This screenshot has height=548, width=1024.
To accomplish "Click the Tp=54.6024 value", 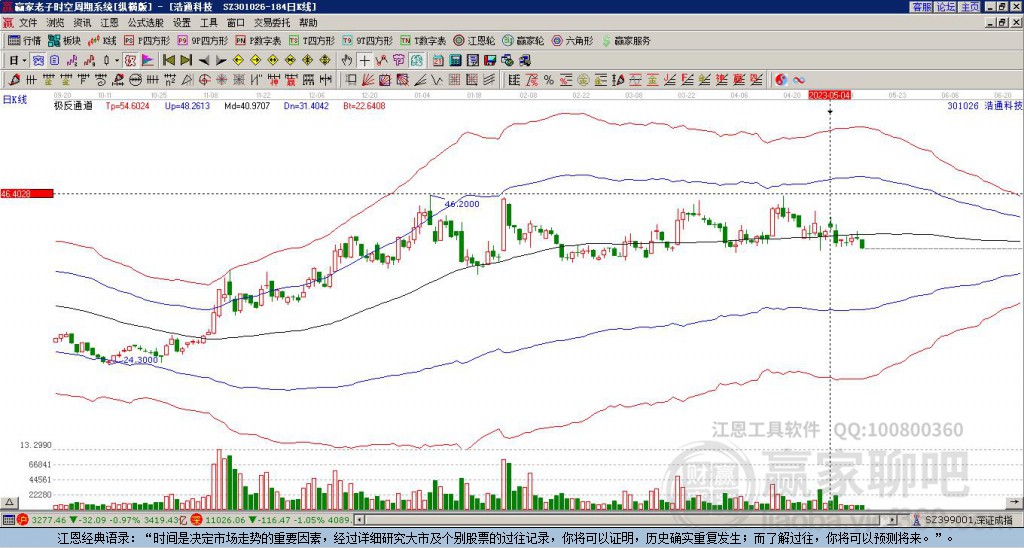I will click(127, 106).
